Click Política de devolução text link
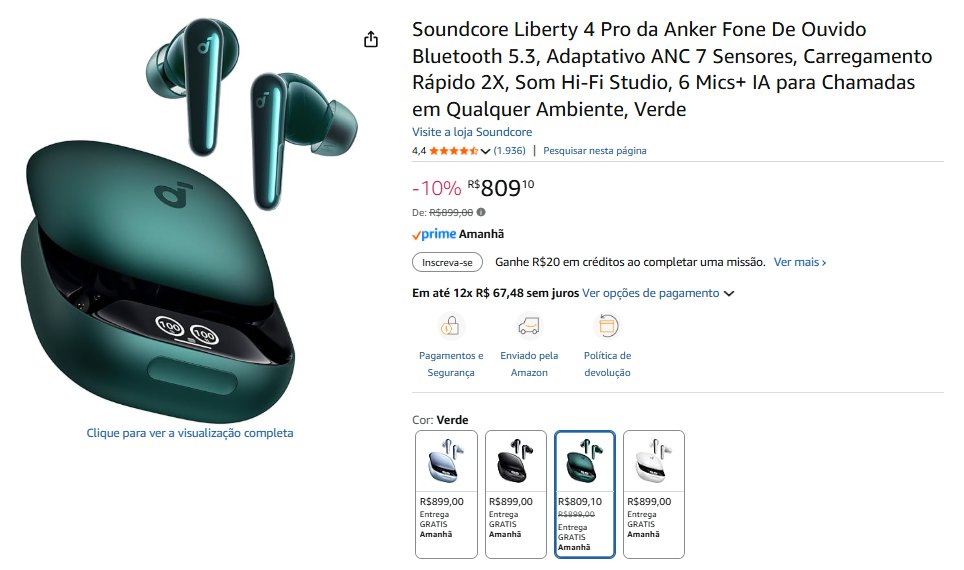The image size is (964, 570). (607, 364)
